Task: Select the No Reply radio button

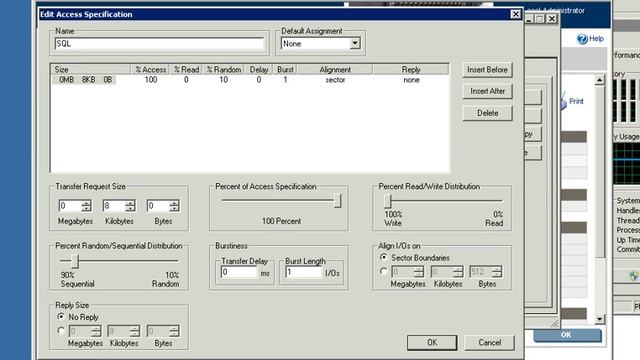Action: click(61, 317)
